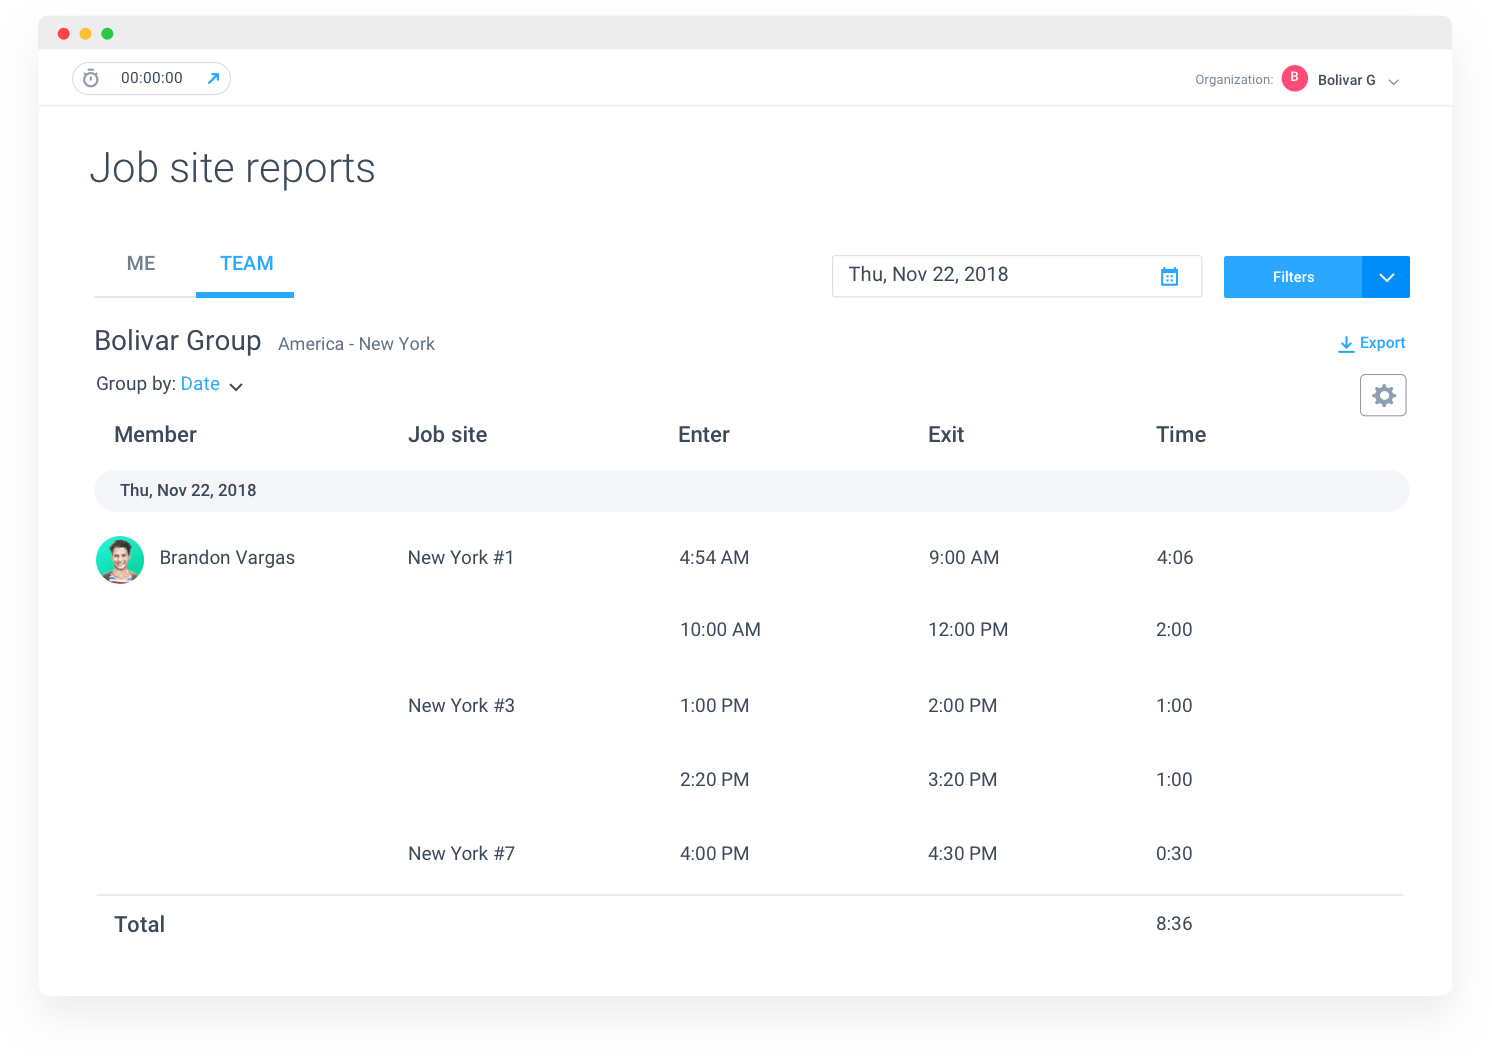Open the calendar icon in the date picker
This screenshot has height=1056, width=1492.
coord(1170,276)
